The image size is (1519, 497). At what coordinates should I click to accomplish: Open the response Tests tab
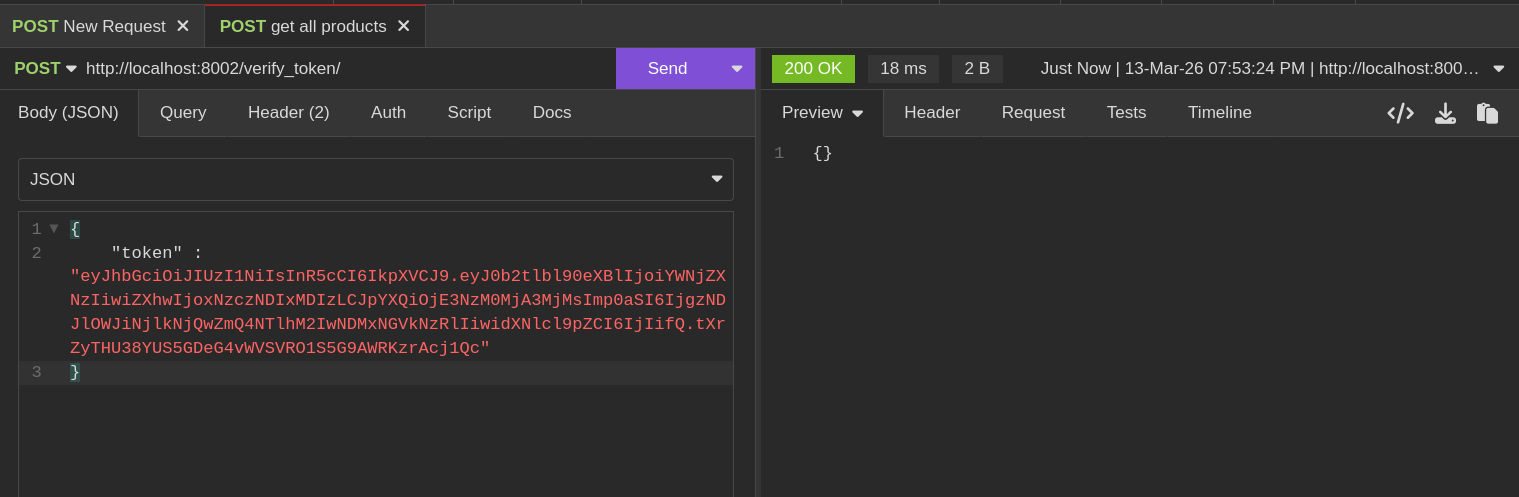click(x=1126, y=113)
